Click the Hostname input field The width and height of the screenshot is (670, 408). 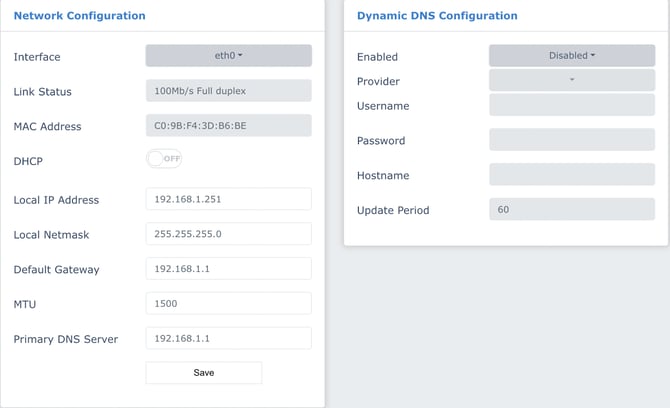click(571, 175)
